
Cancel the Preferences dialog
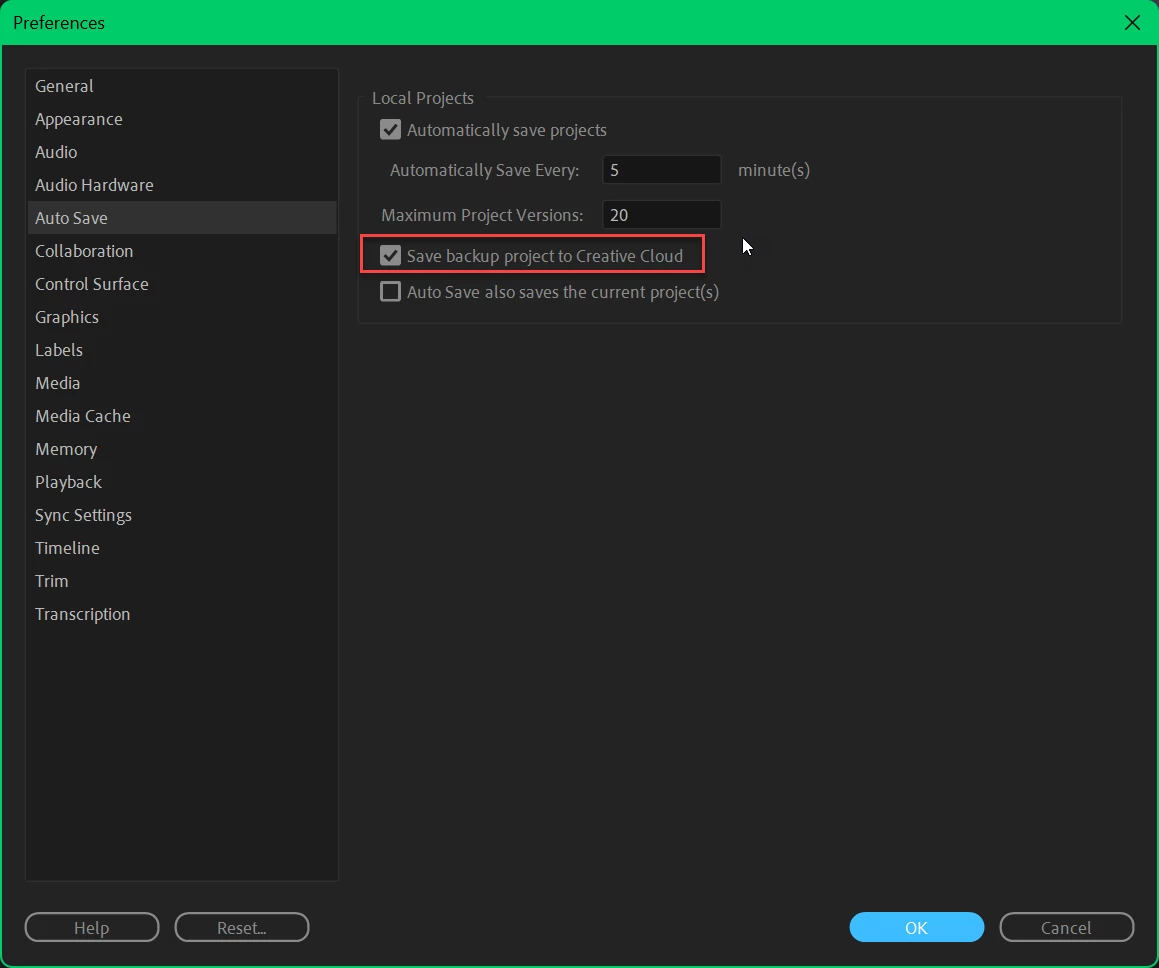pos(1067,927)
